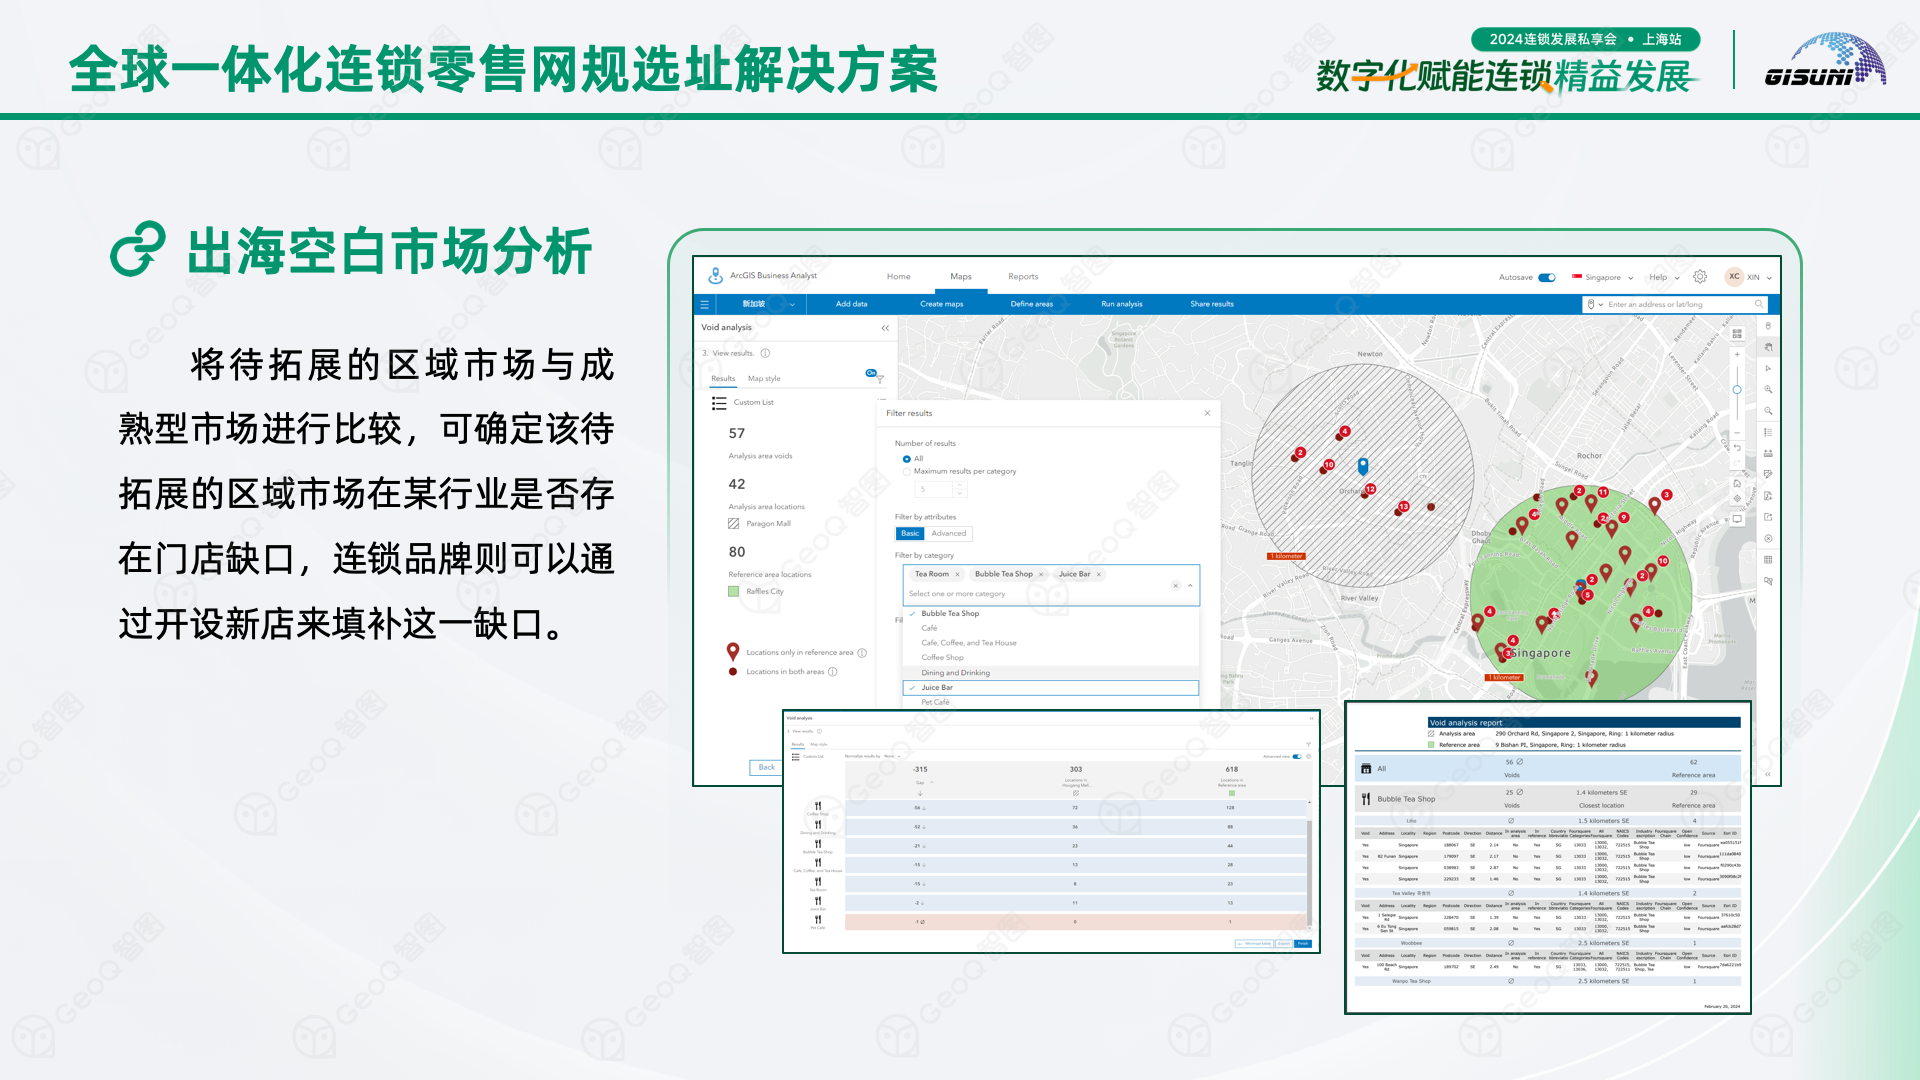This screenshot has width=1920, height=1080.
Task: Click the ArcGIS Business Analyst logo icon
Action: (x=715, y=276)
